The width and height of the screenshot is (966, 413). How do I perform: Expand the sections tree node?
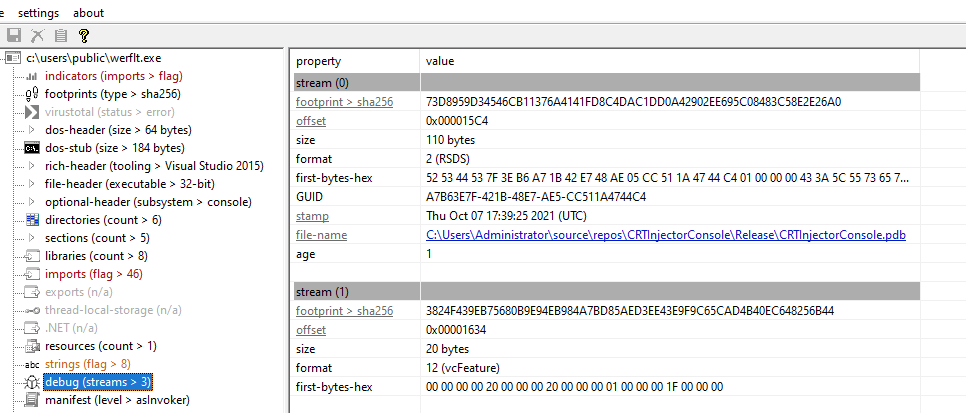[33, 237]
